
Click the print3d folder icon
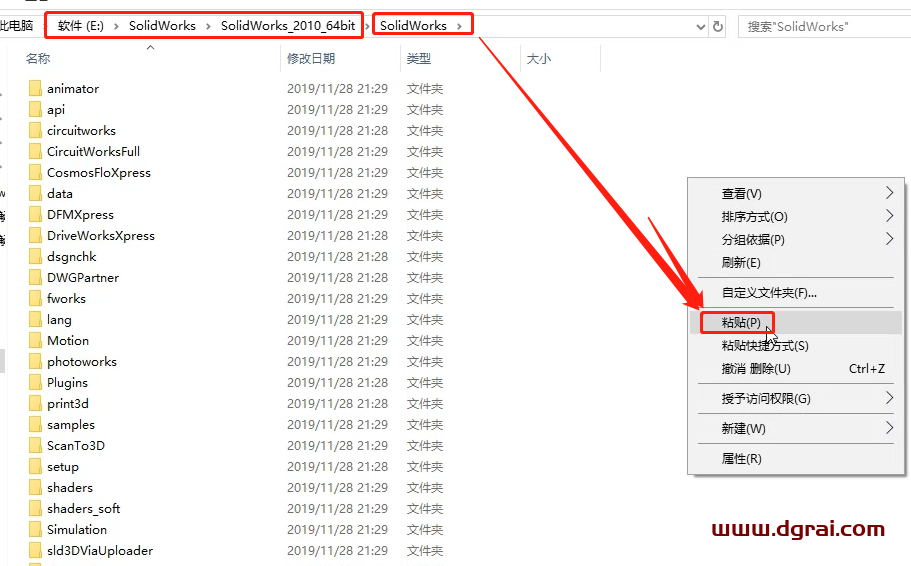tap(35, 403)
